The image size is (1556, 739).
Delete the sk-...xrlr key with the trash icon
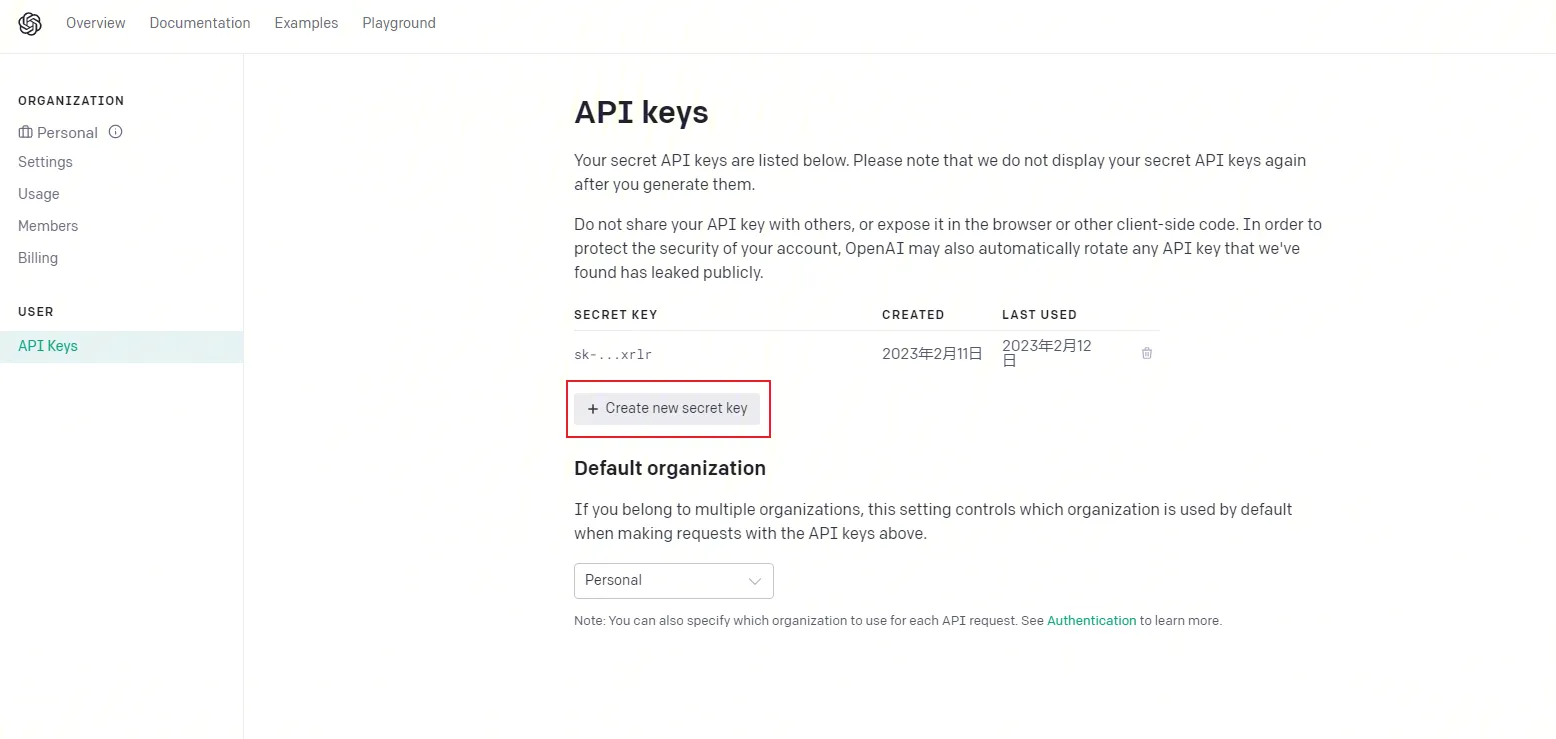tap(1147, 353)
